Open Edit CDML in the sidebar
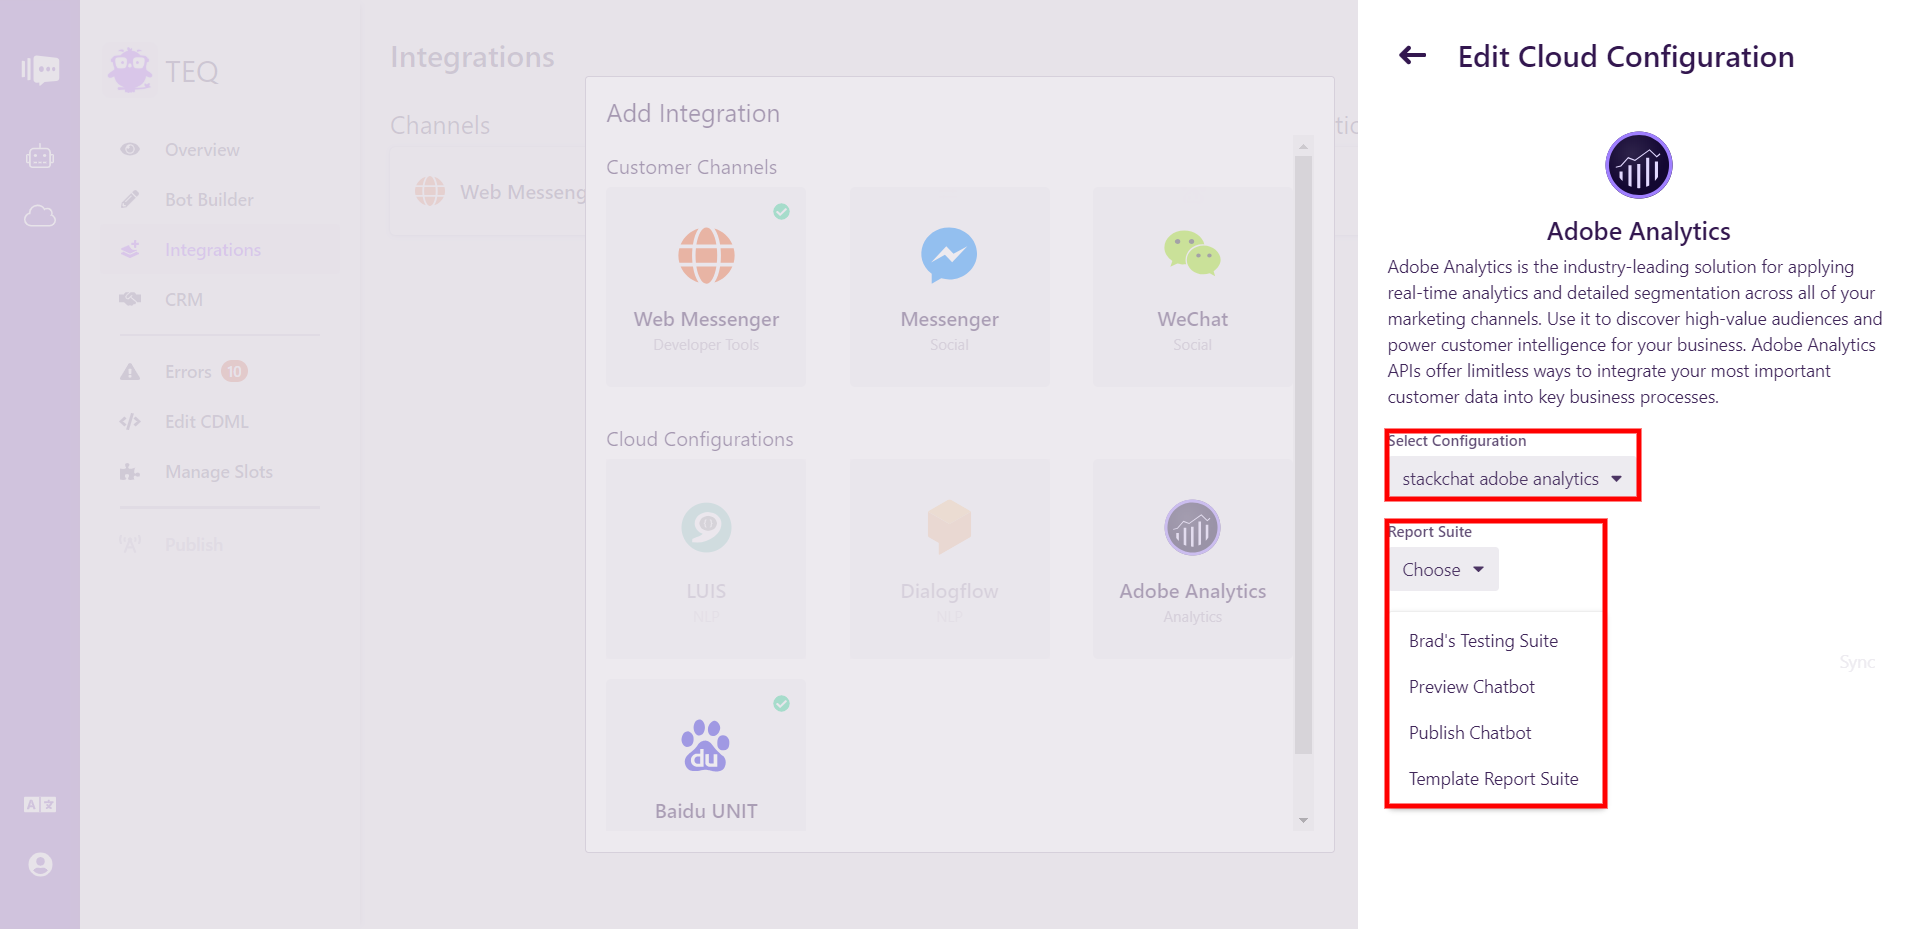 pyautogui.click(x=220, y=422)
